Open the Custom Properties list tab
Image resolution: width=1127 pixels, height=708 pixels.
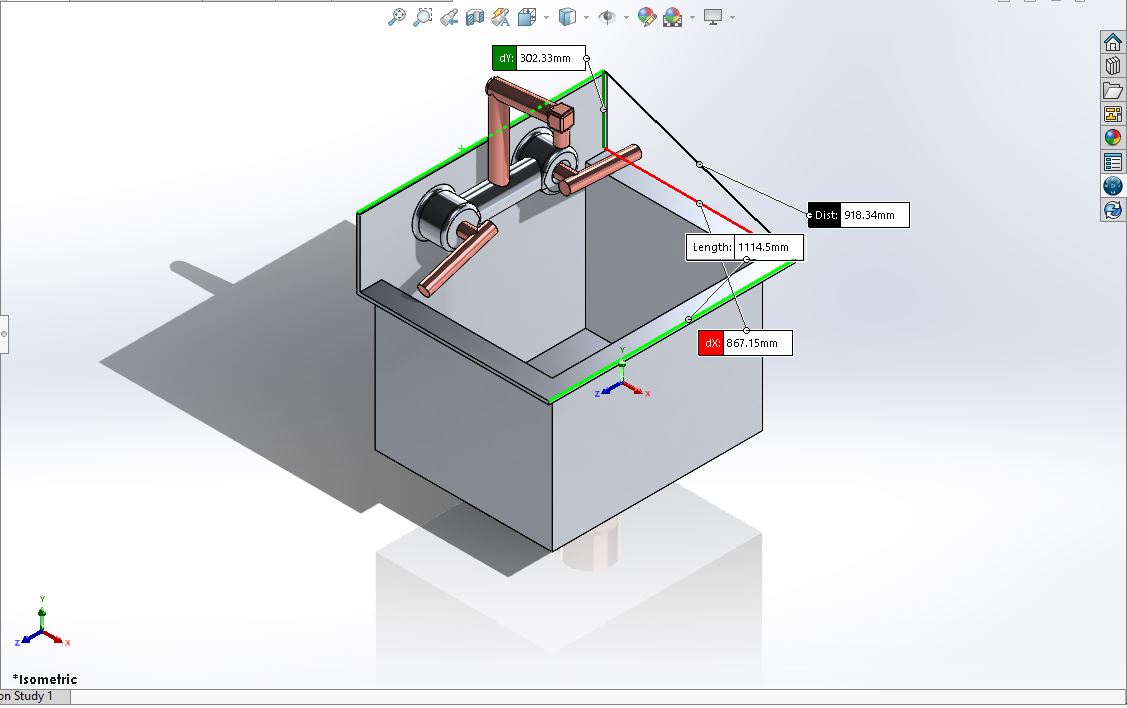pos(1113,162)
